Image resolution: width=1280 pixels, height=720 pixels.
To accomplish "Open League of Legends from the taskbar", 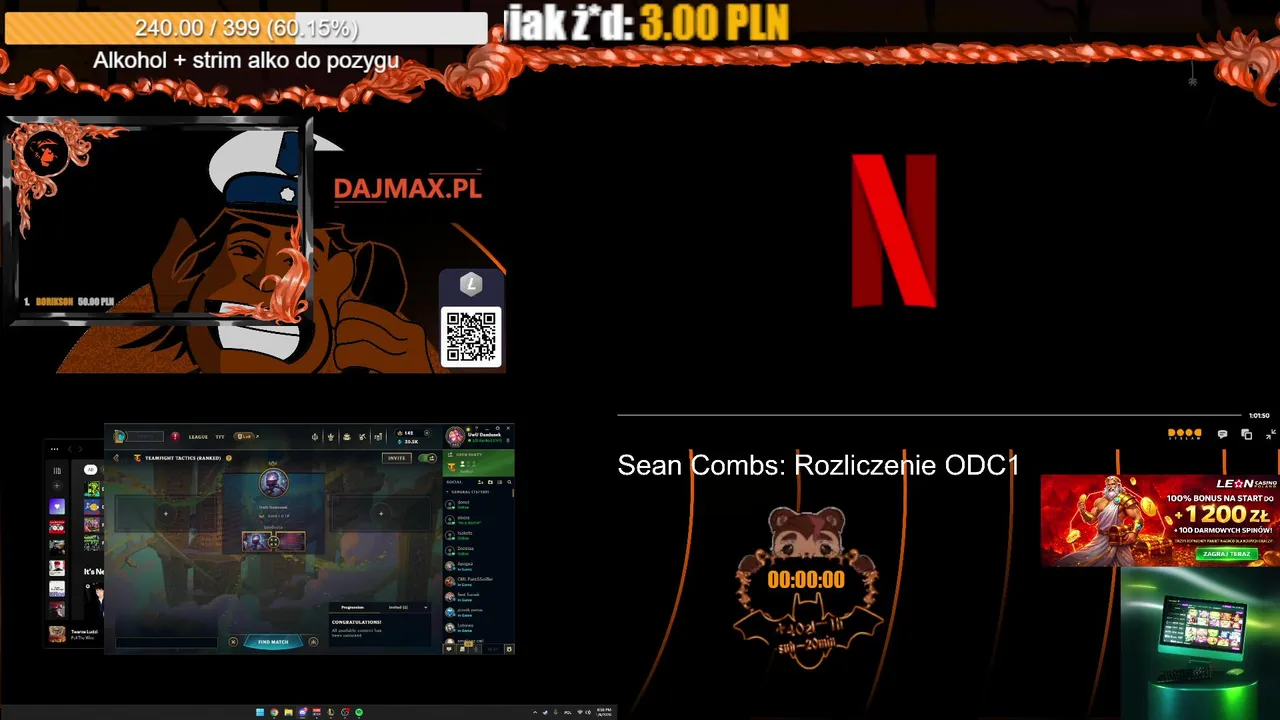I will [x=331, y=712].
